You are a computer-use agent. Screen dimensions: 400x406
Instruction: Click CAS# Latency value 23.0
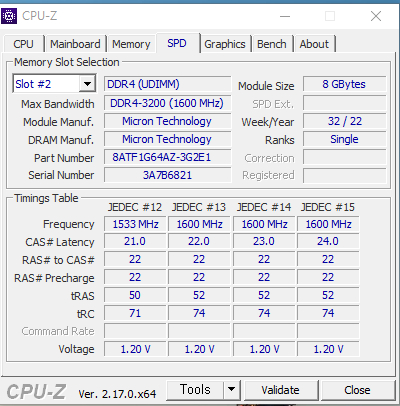tap(264, 241)
